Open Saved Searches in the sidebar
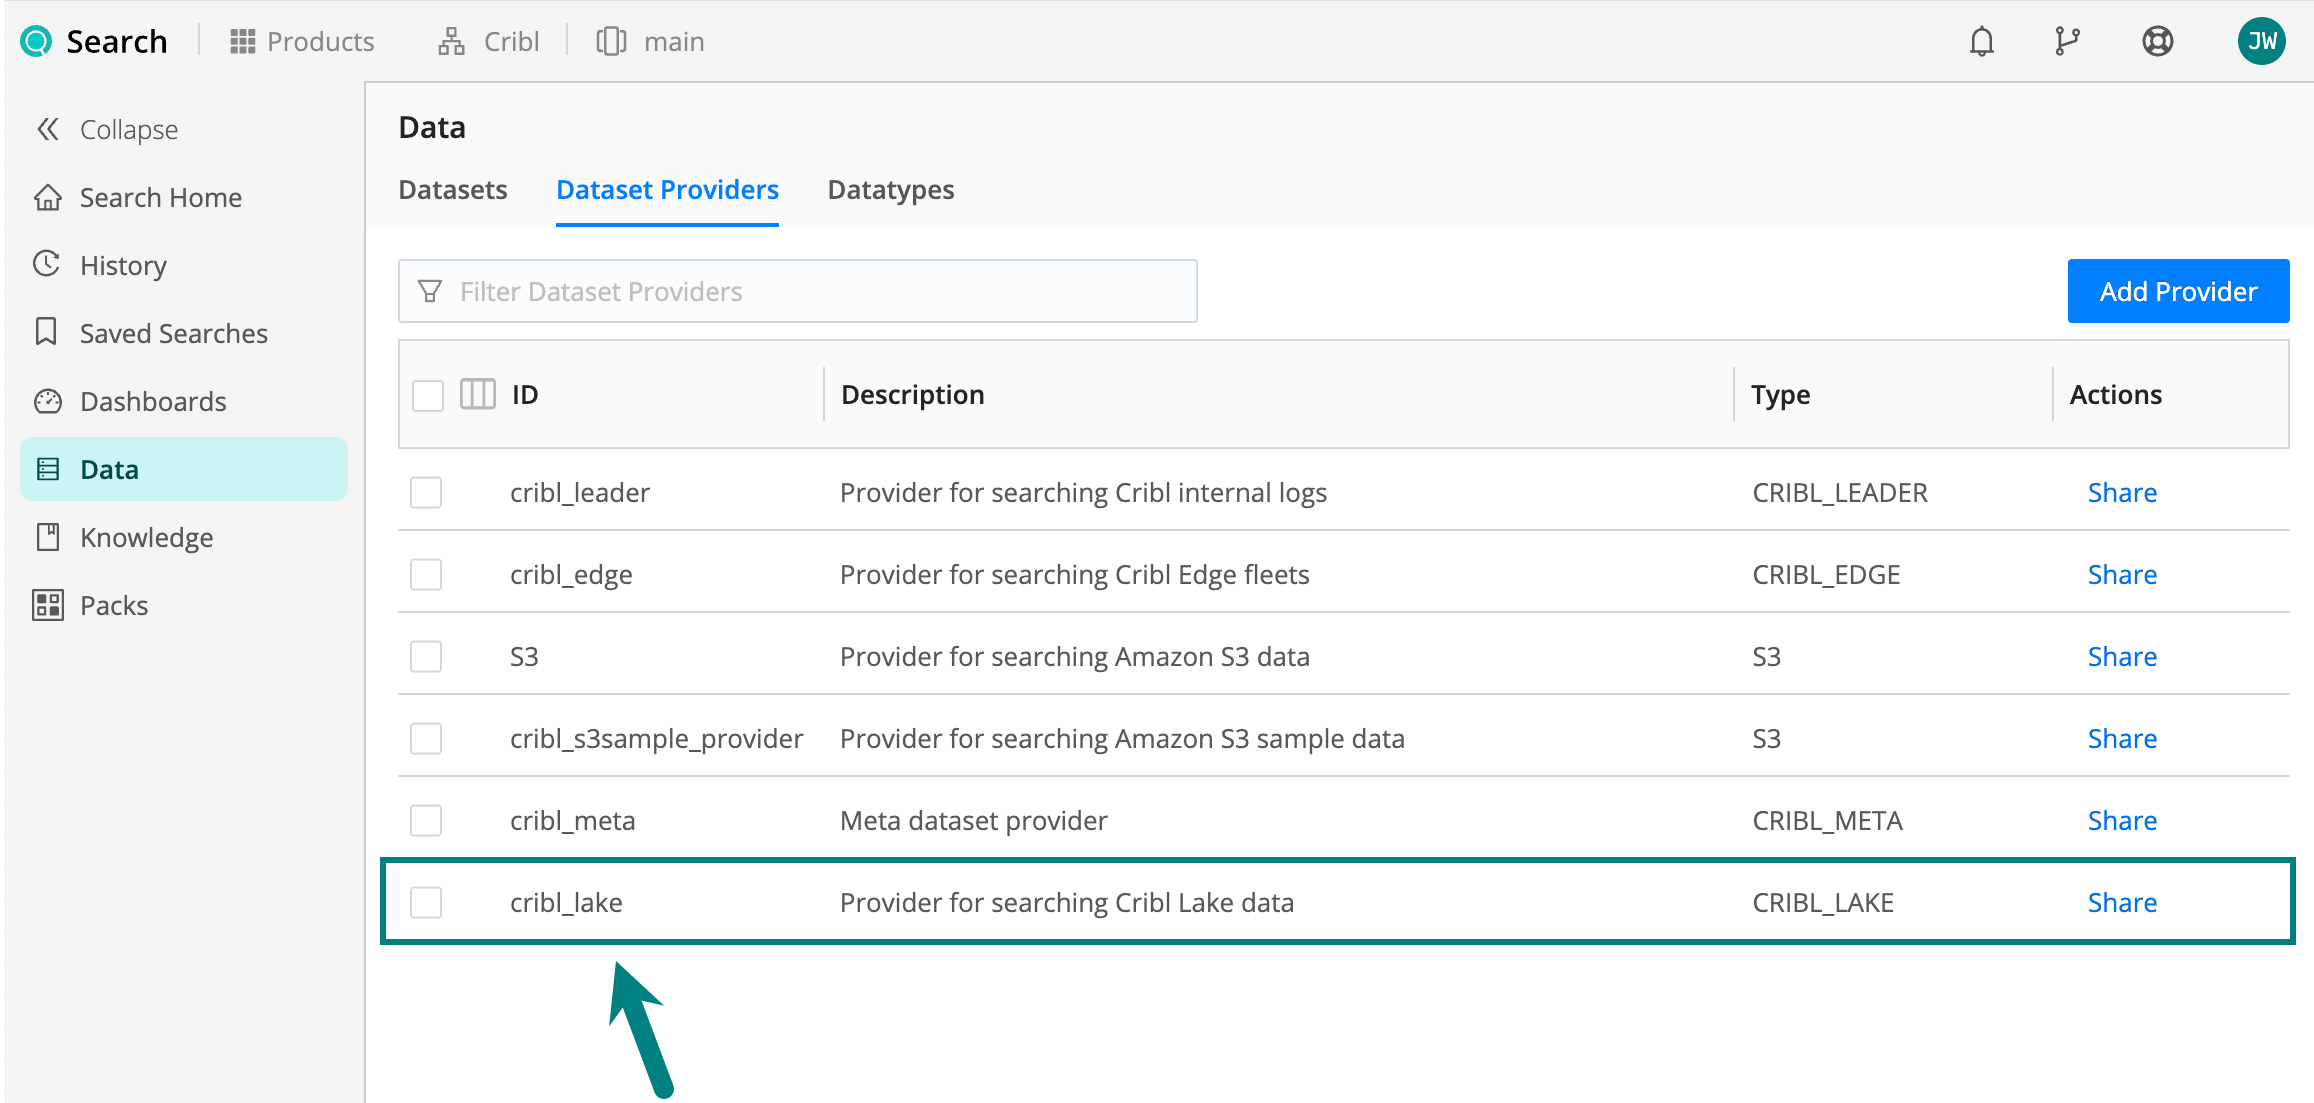The image size is (2314, 1103). (173, 334)
